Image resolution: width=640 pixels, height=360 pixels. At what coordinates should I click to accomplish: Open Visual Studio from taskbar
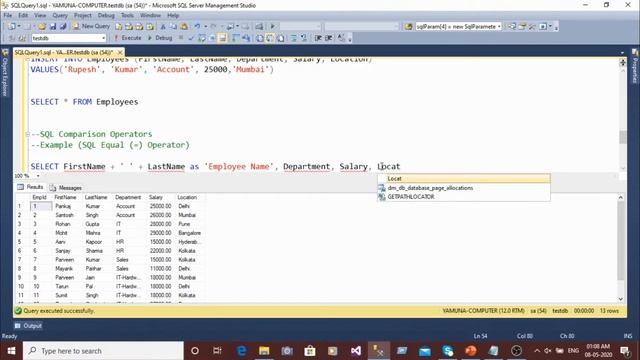tap(356, 351)
